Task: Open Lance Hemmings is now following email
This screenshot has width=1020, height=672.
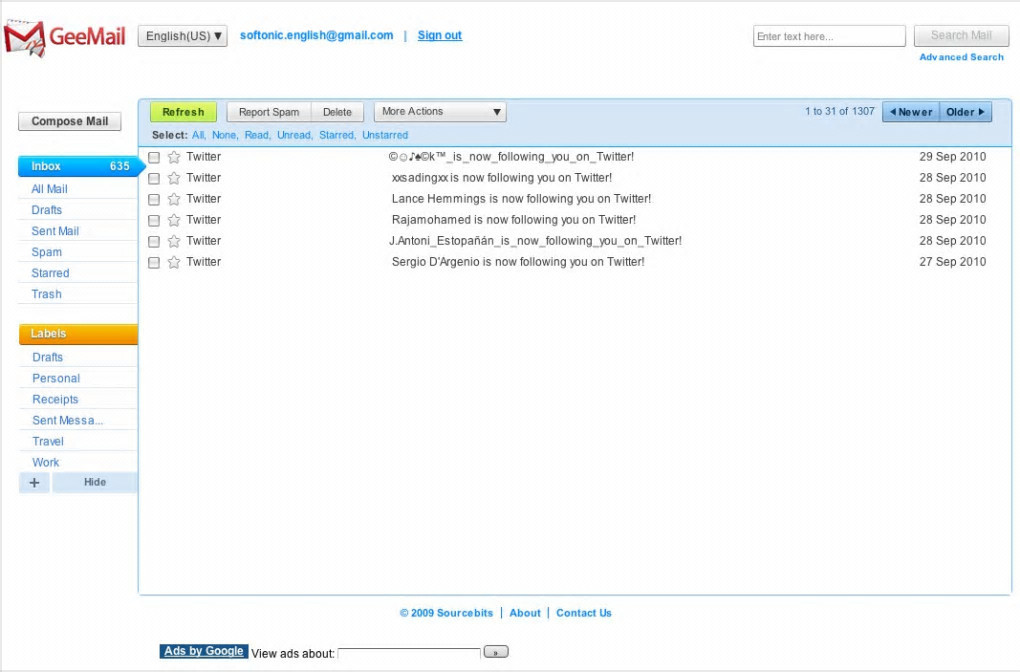Action: 521,199
